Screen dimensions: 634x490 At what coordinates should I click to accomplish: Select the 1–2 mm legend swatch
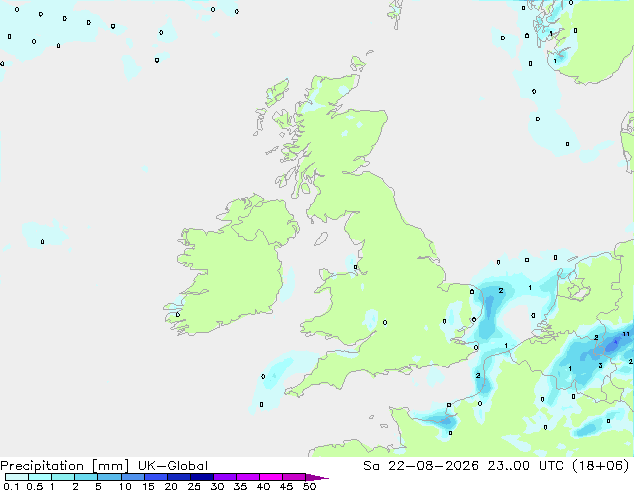[x=63, y=477]
